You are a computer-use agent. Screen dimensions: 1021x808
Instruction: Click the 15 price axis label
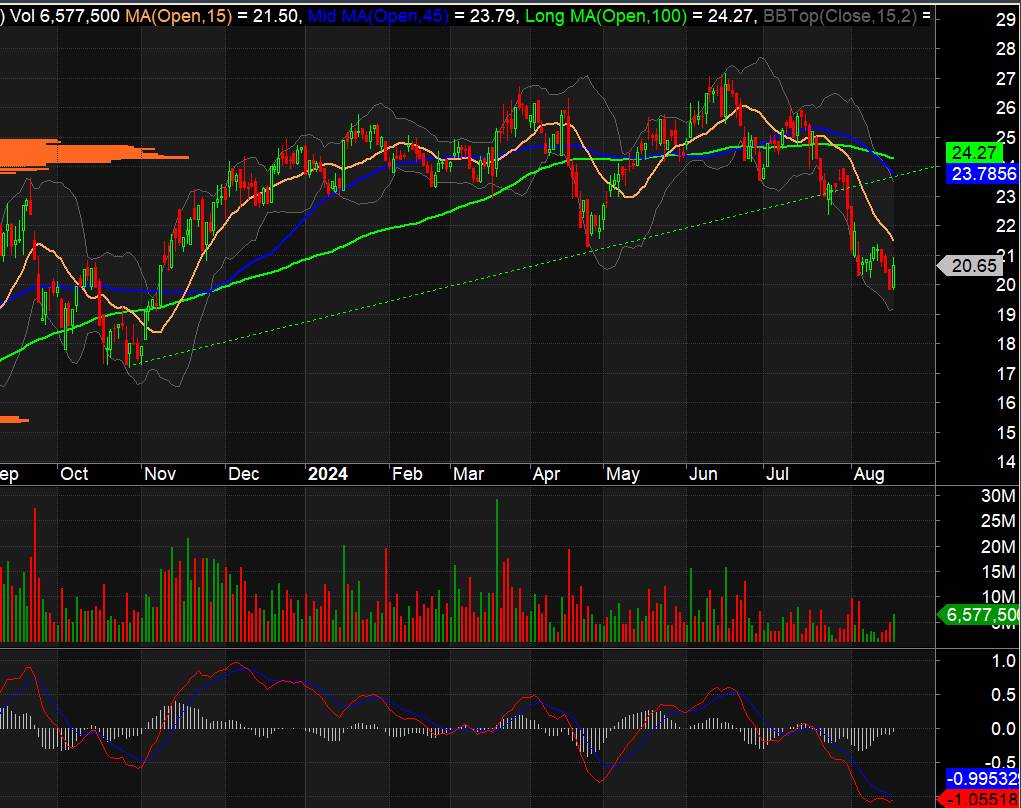coord(1005,432)
